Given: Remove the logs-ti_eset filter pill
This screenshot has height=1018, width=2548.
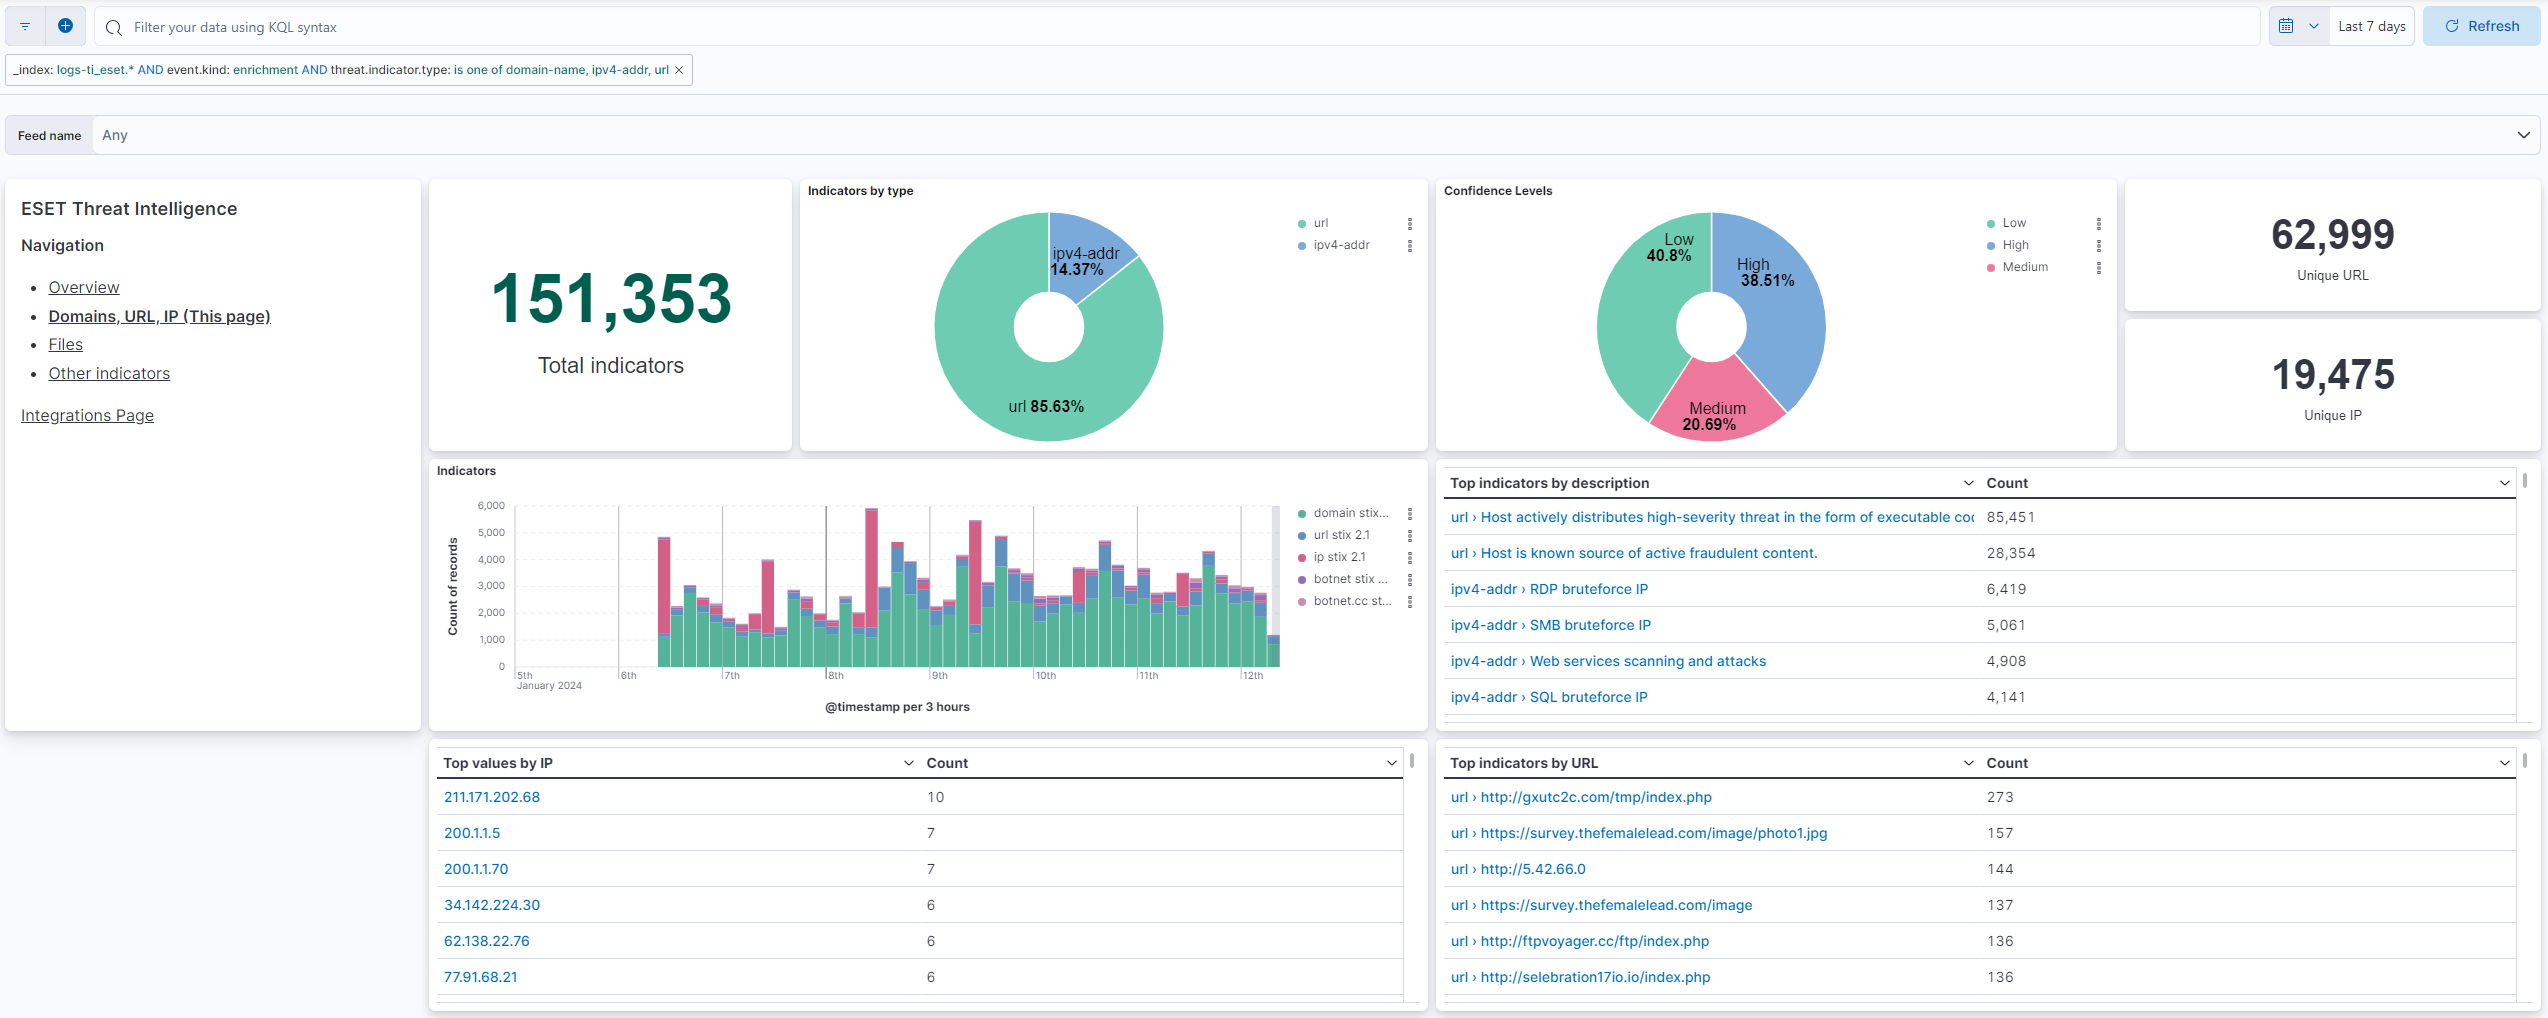Looking at the screenshot, I should [679, 70].
